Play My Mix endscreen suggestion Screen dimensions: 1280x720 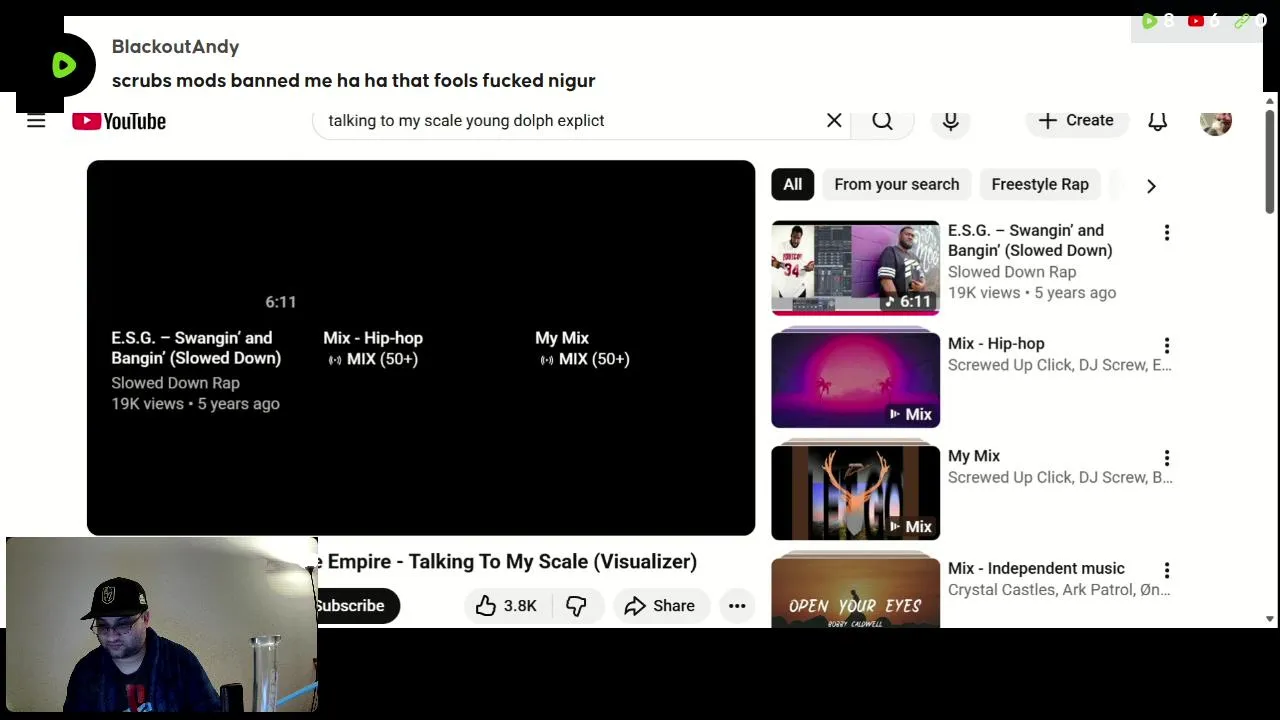582,348
